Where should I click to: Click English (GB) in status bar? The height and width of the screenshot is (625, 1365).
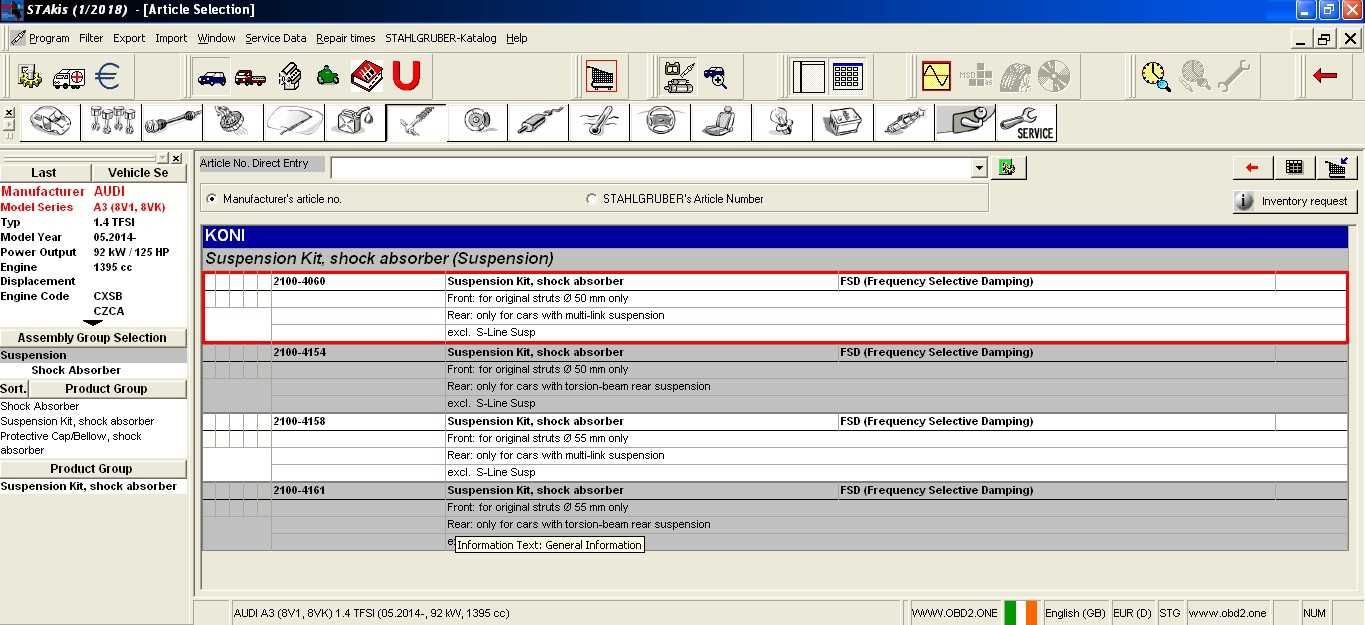tap(1075, 613)
